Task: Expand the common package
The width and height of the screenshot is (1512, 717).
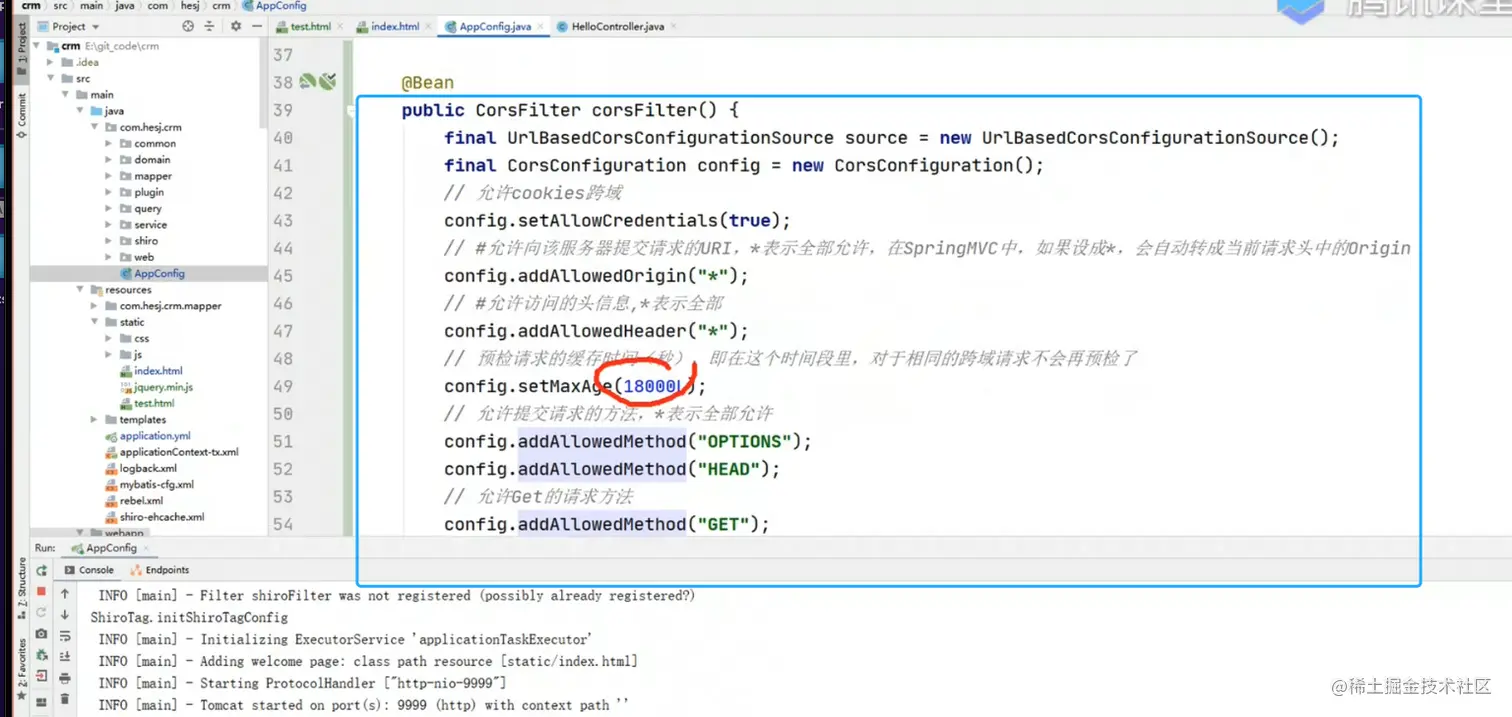Action: pos(109,143)
